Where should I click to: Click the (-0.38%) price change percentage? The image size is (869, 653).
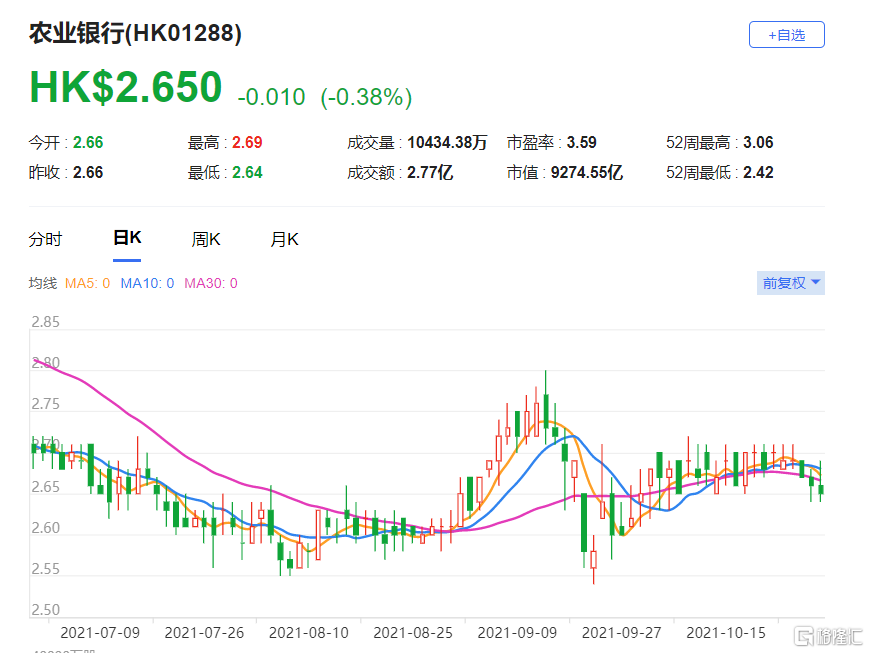coord(366,97)
